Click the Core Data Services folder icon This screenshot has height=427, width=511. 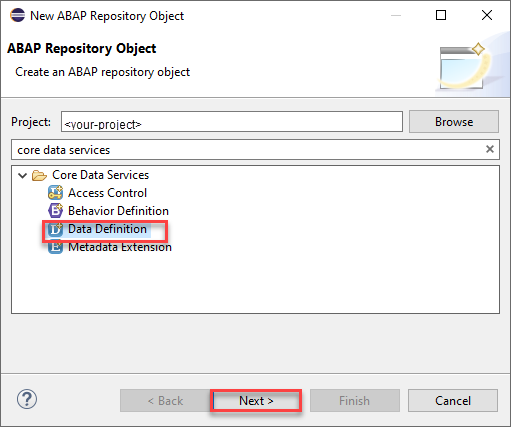click(x=39, y=175)
